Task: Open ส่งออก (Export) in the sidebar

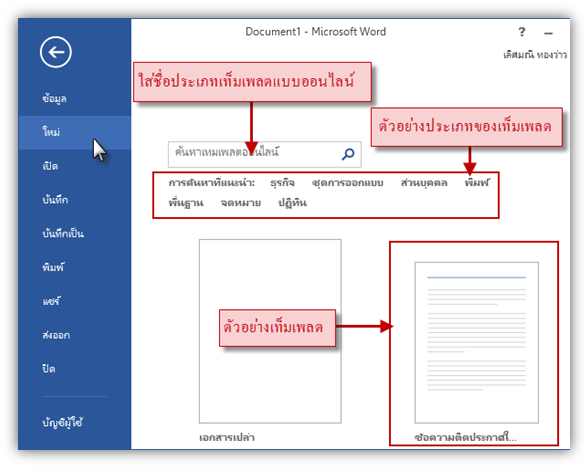Action: (x=56, y=335)
